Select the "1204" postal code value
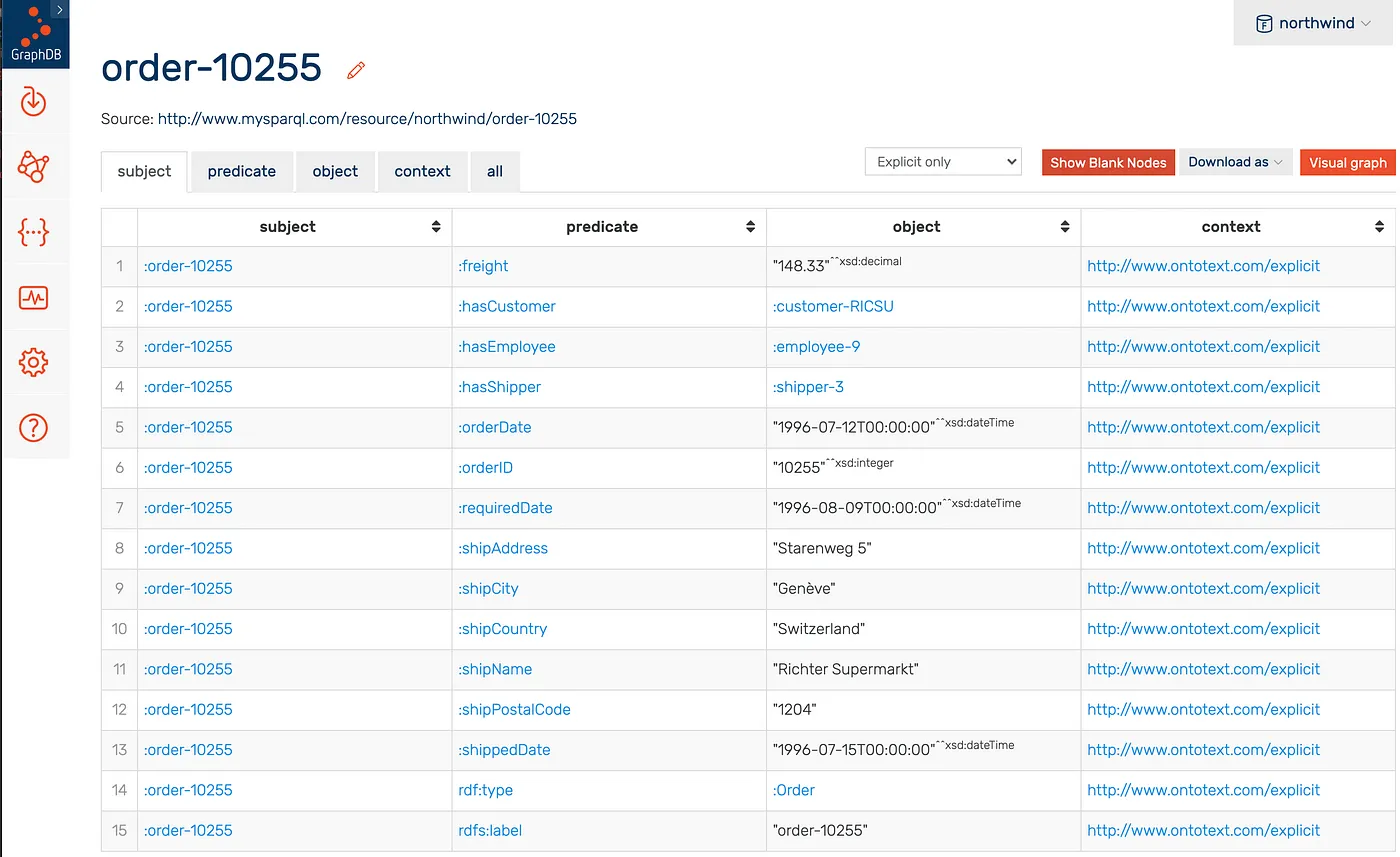The width and height of the screenshot is (1400, 857). tap(795, 709)
